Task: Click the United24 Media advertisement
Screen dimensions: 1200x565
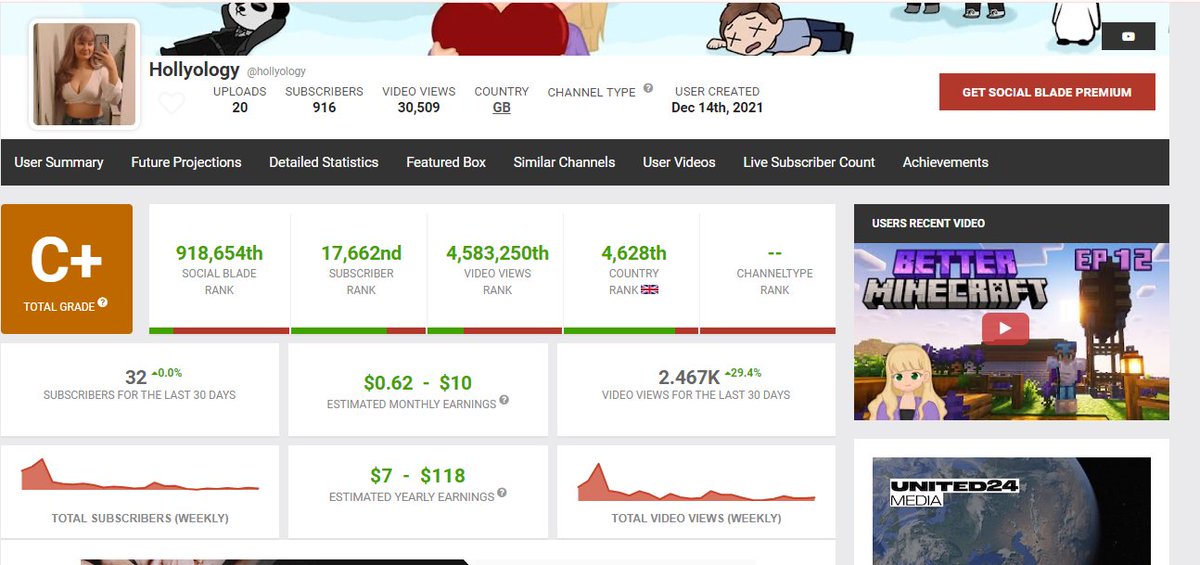Action: click(1011, 511)
